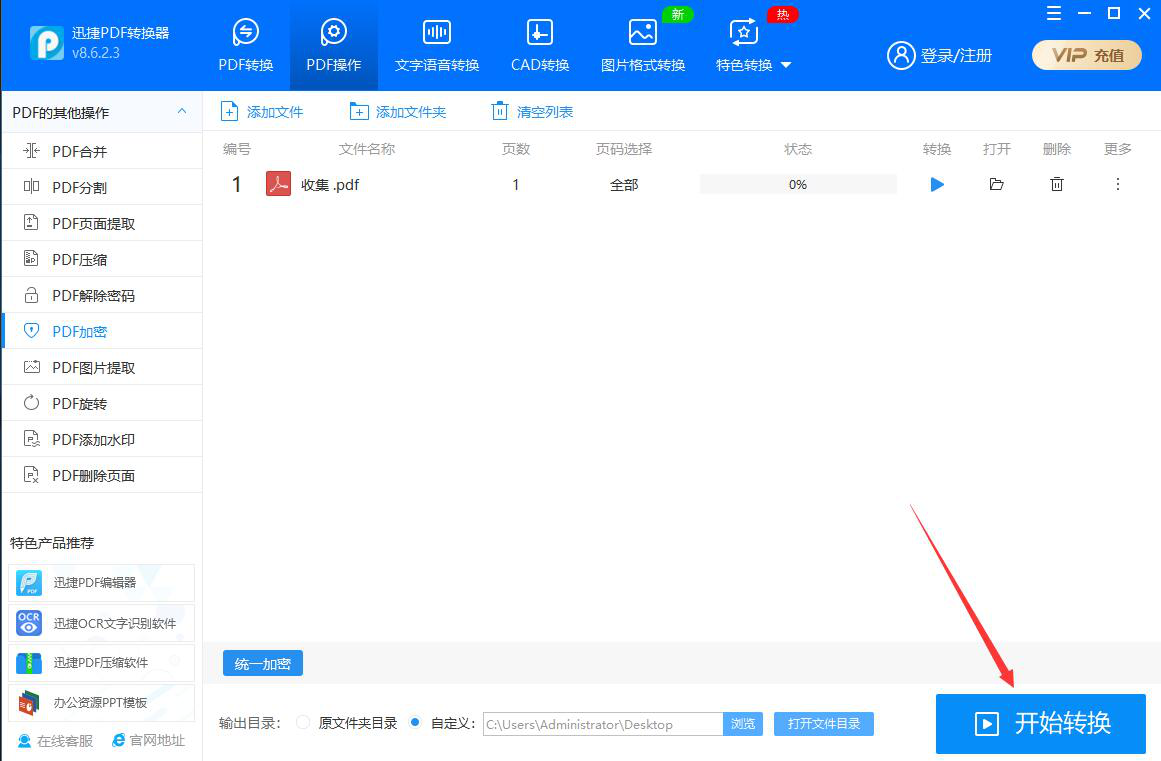
Task: Open the CAD转换 tab
Action: pyautogui.click(x=540, y=45)
